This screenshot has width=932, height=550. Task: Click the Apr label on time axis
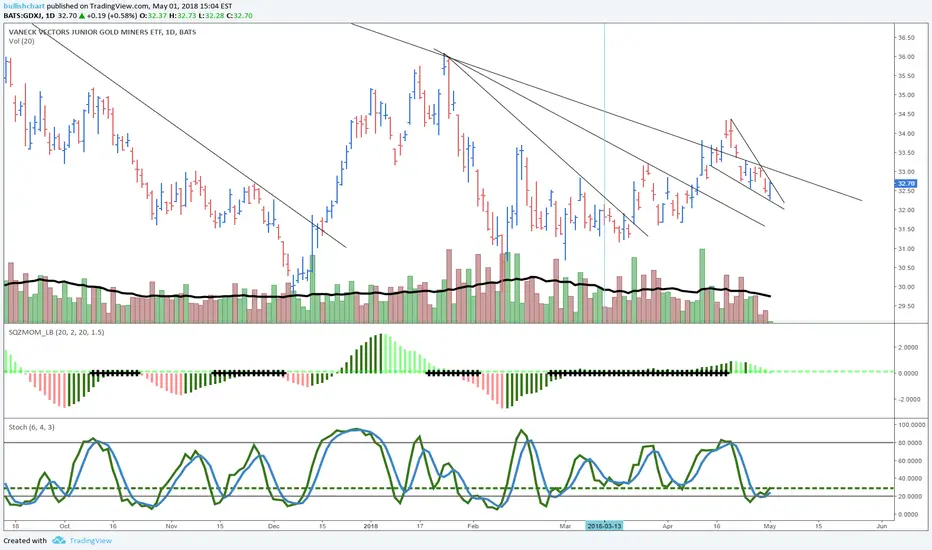[667, 526]
